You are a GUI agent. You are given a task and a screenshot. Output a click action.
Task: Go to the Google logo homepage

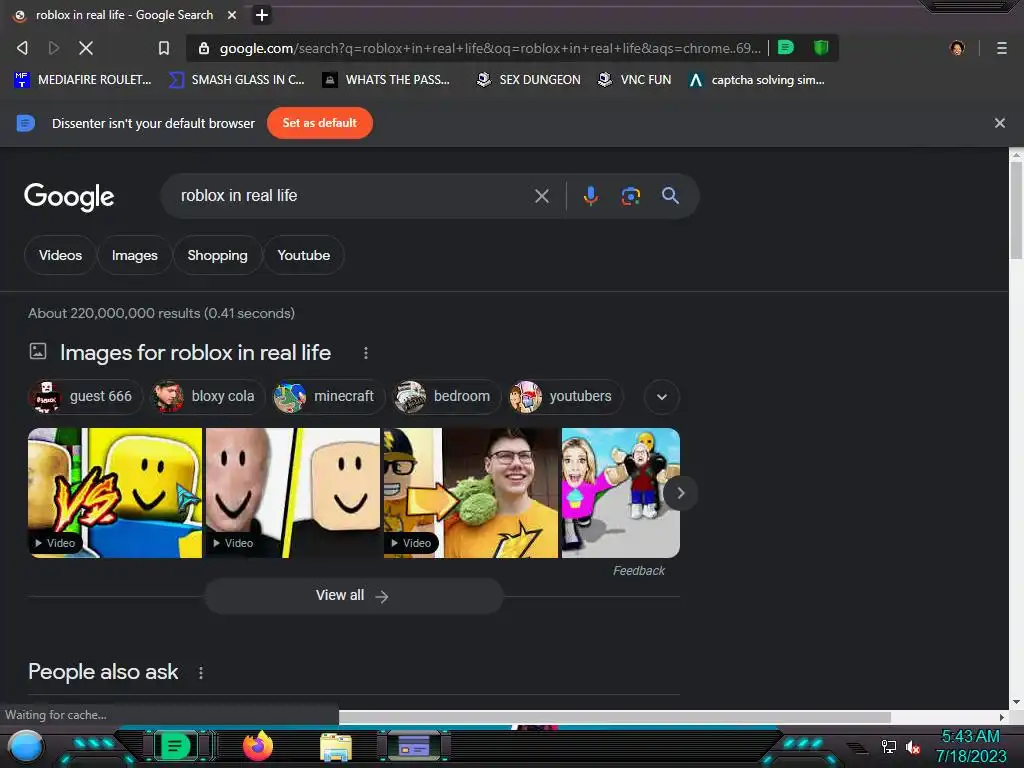[69, 197]
